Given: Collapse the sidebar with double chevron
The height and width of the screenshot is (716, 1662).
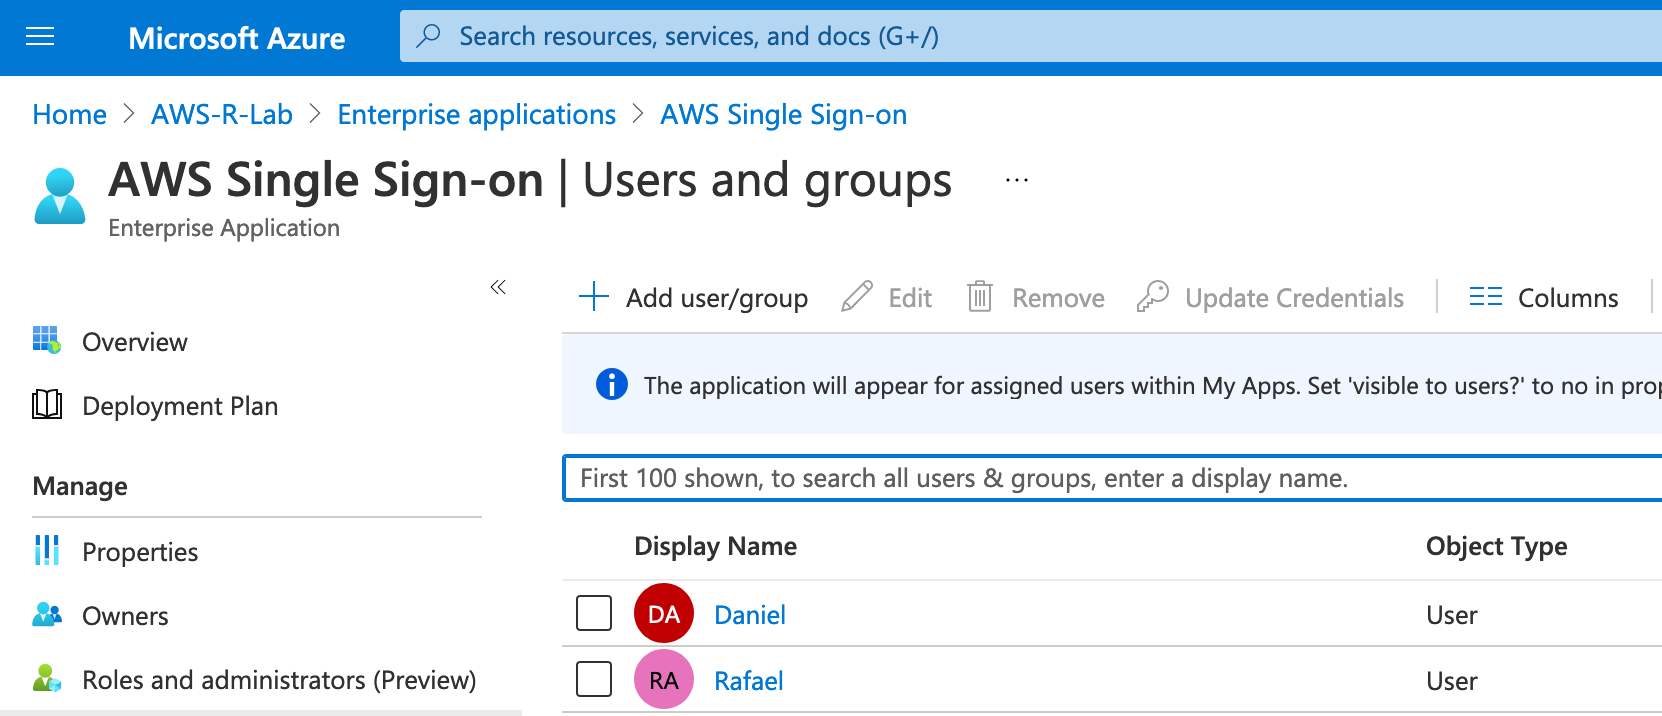Looking at the screenshot, I should 498,287.
